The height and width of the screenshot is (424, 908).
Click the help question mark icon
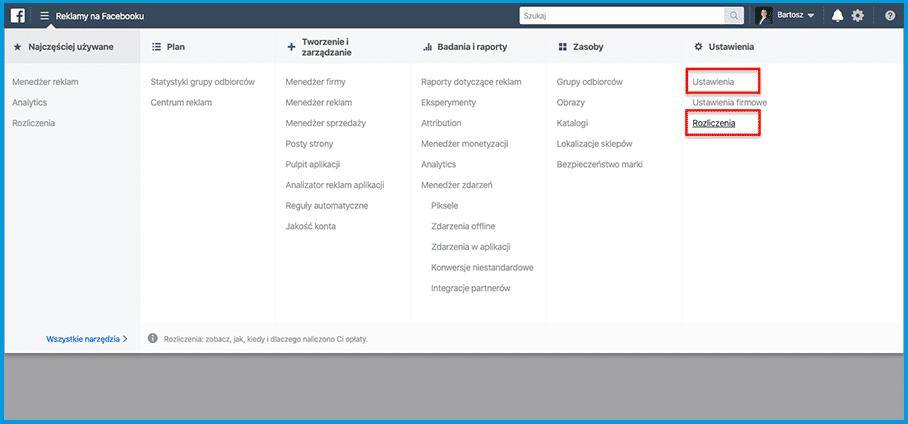tap(890, 16)
